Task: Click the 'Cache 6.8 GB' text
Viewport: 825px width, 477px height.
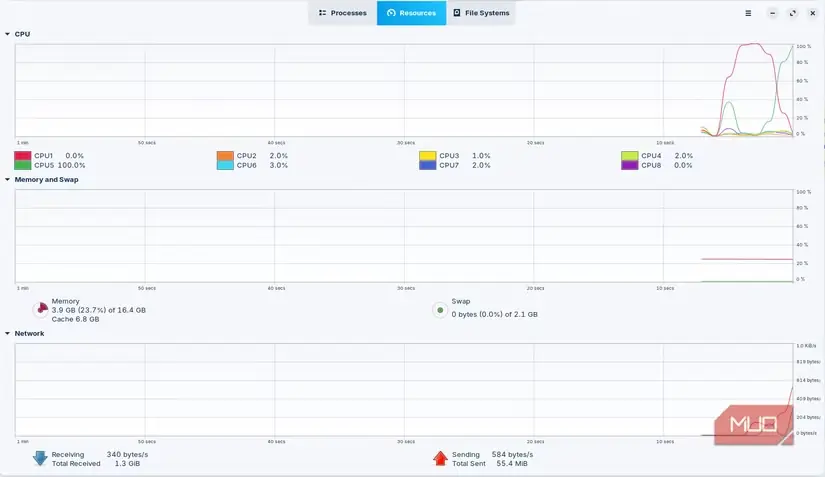Action: pos(75,319)
